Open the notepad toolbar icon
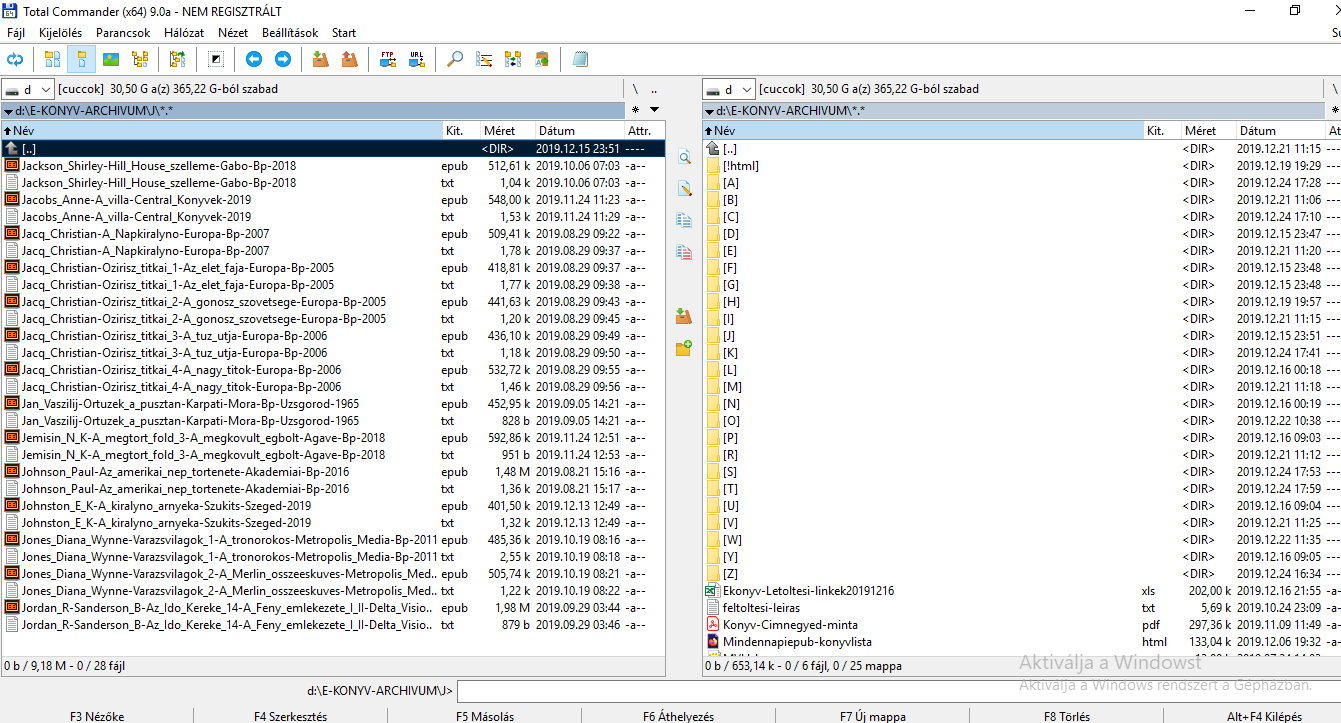This screenshot has height=723, width=1341. click(580, 59)
